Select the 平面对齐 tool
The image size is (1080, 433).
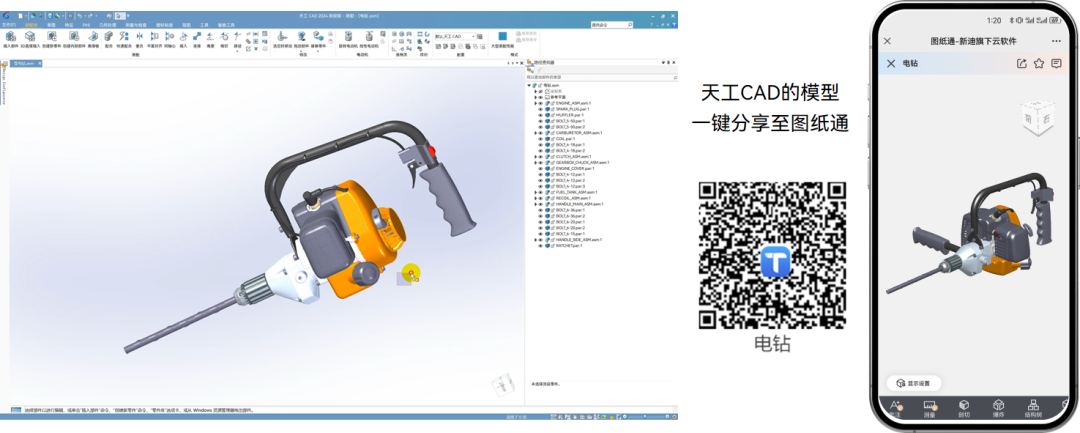point(154,38)
